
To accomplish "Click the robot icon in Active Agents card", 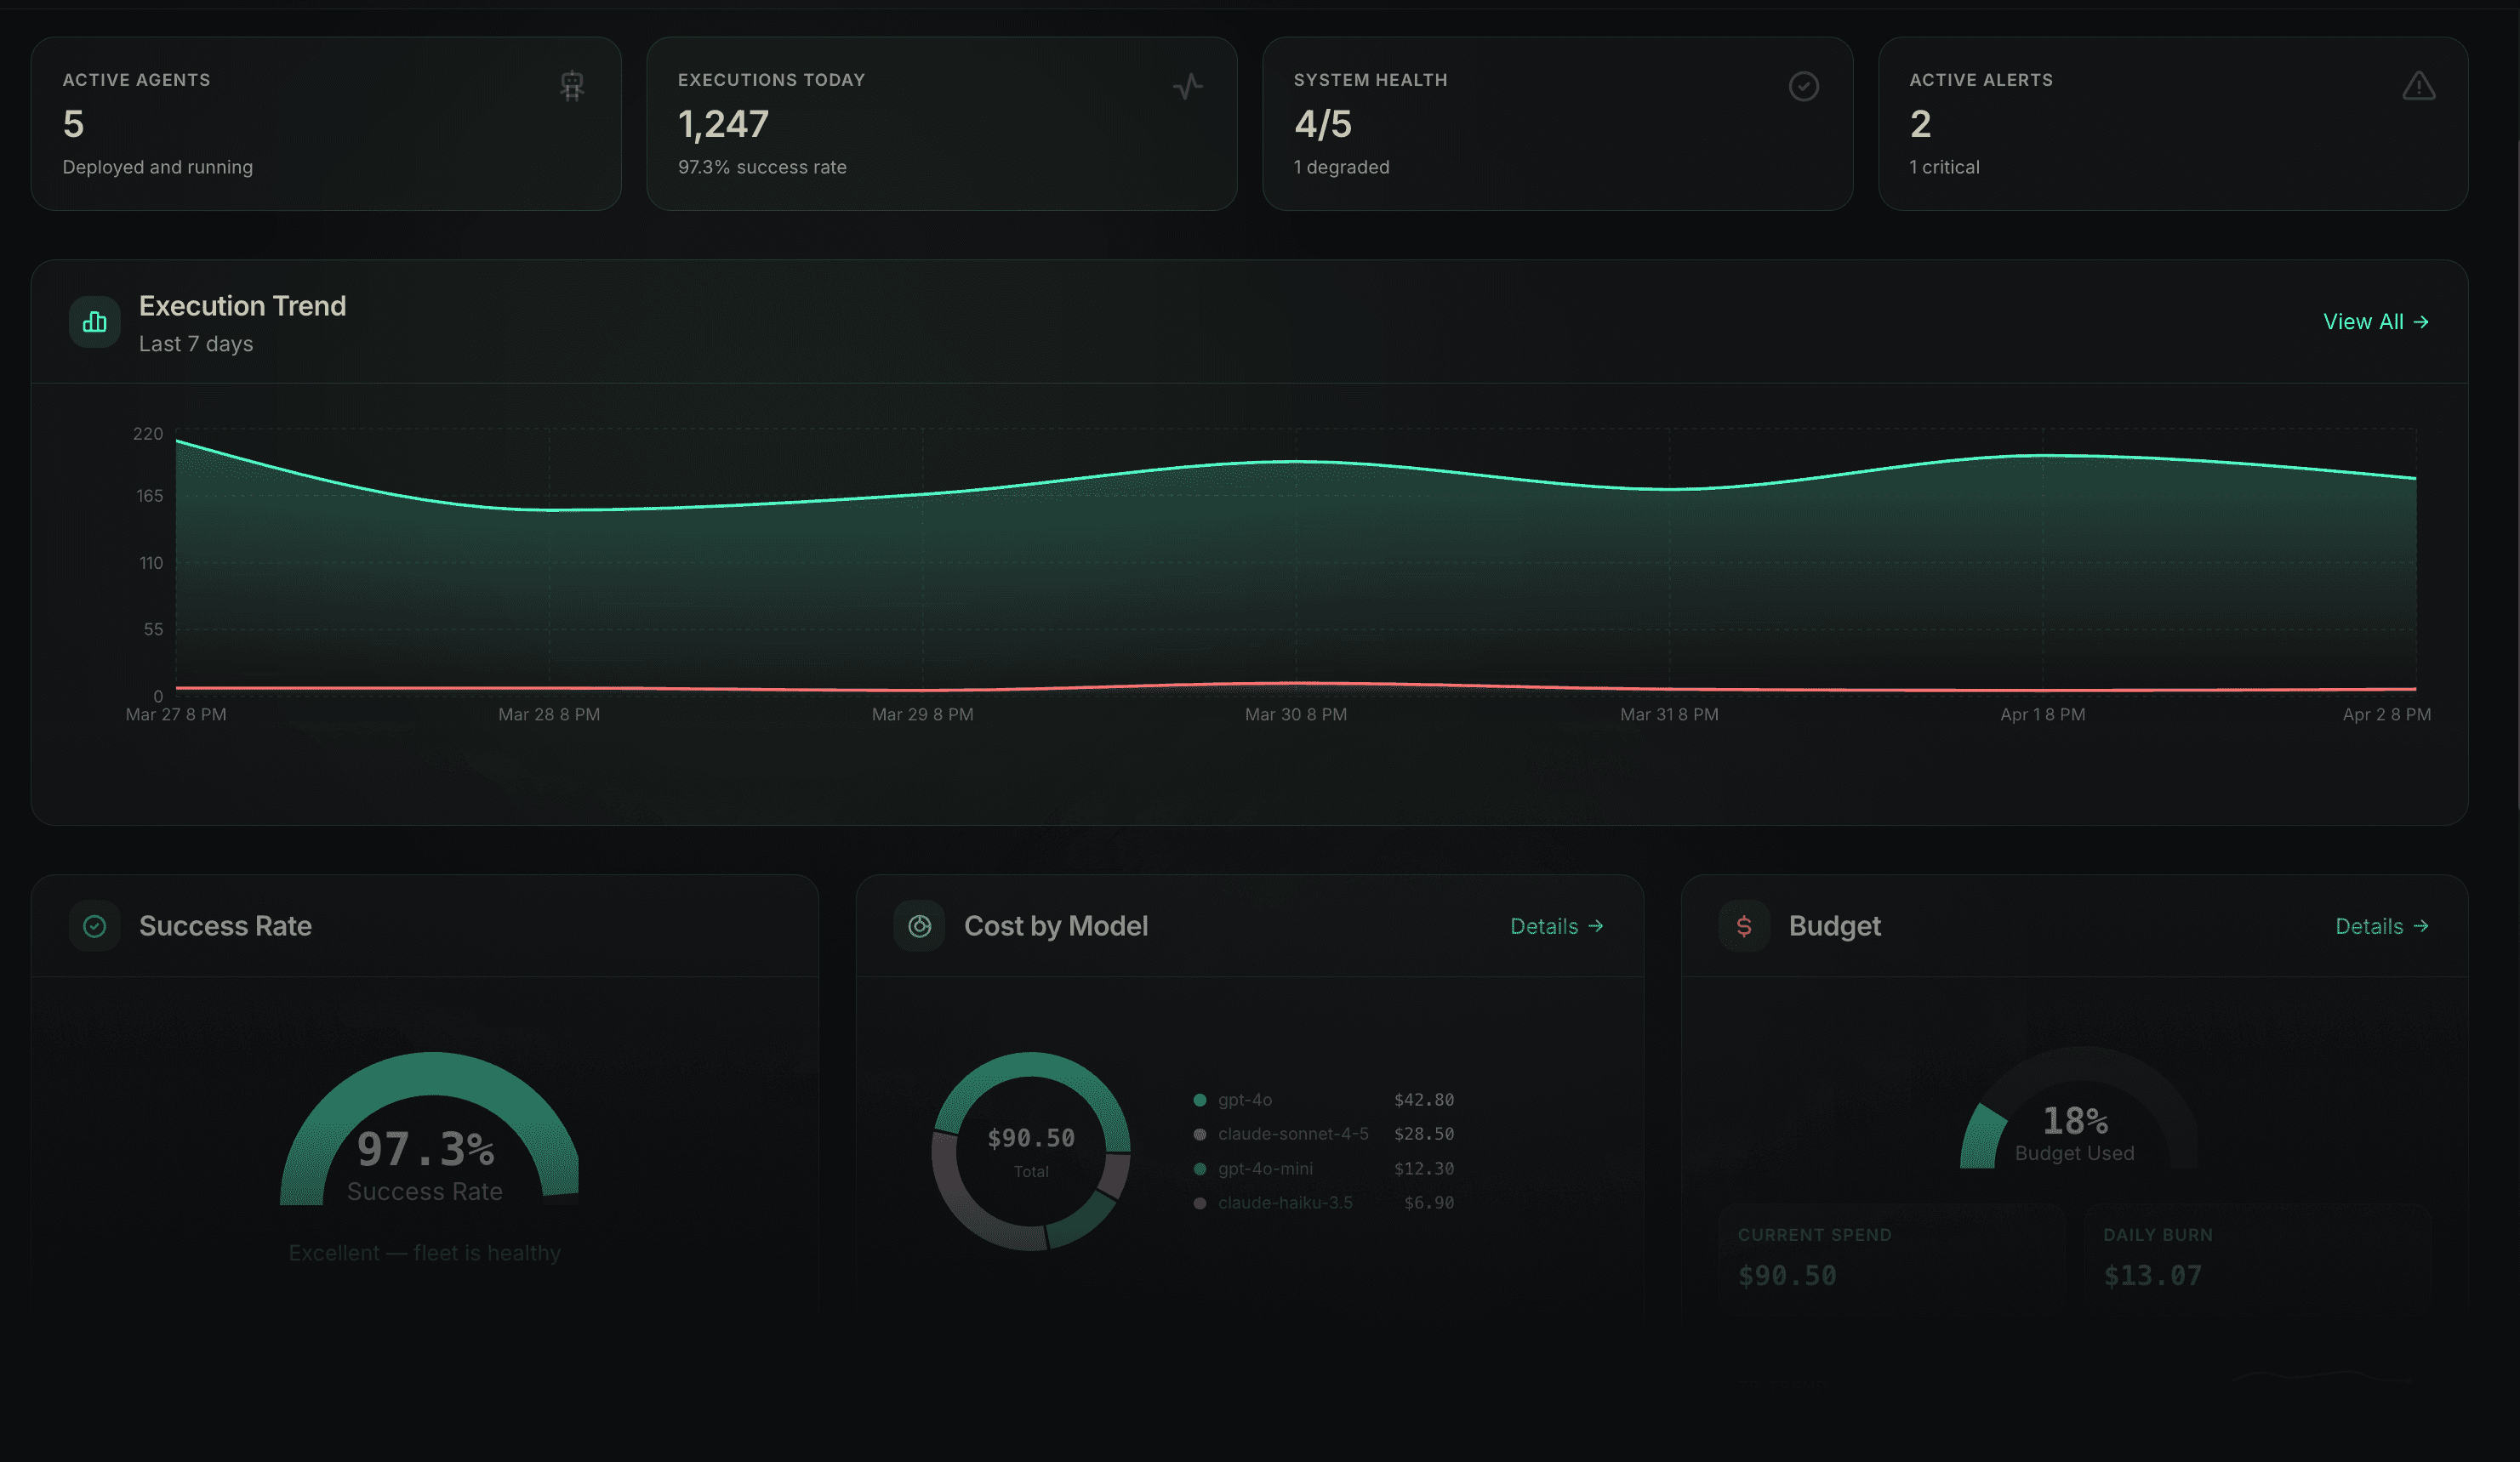I will pyautogui.click(x=572, y=86).
